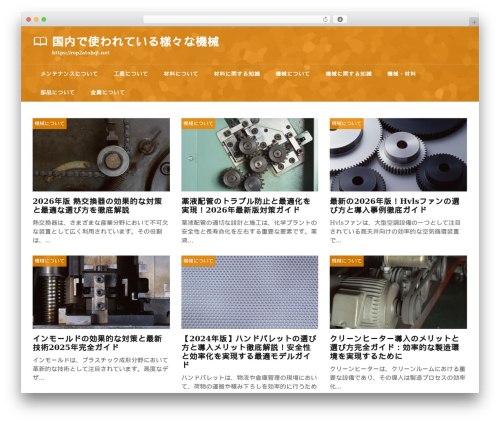Open the クリーンヒーター motor thumbnail
Viewport: 500px width, 423px height.
[x=398, y=292]
